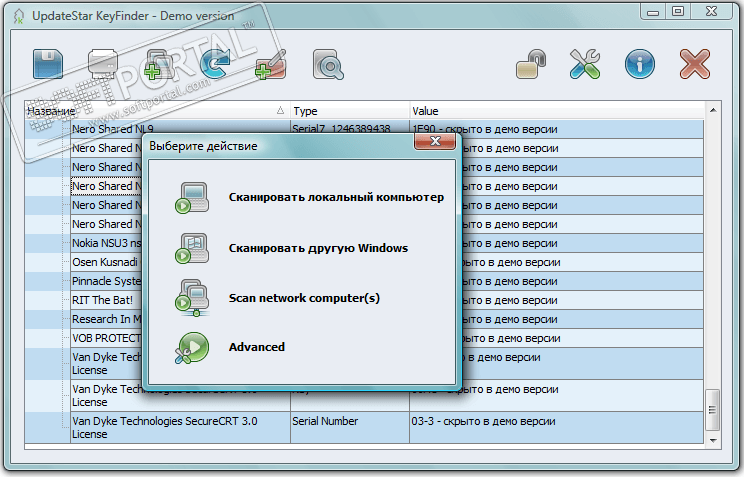The height and width of the screenshot is (477, 744).
Task: Click the other Windows scan icon in dialog
Action: (192, 248)
